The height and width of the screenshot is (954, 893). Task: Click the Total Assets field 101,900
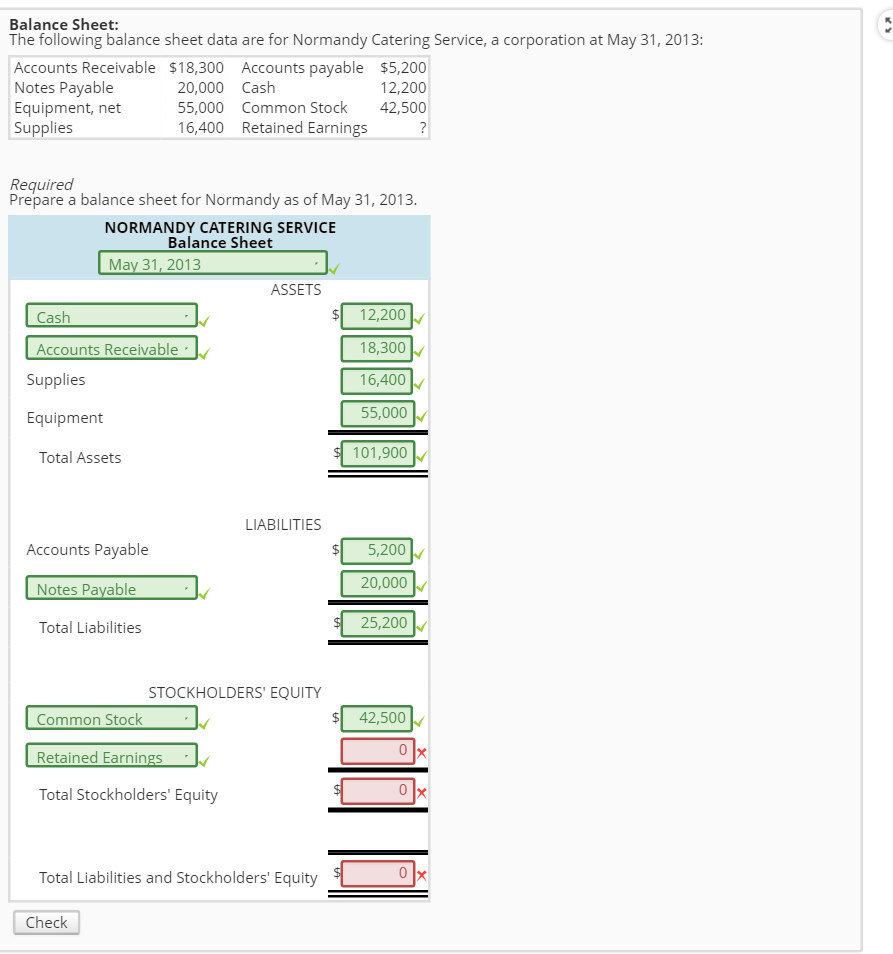click(377, 453)
